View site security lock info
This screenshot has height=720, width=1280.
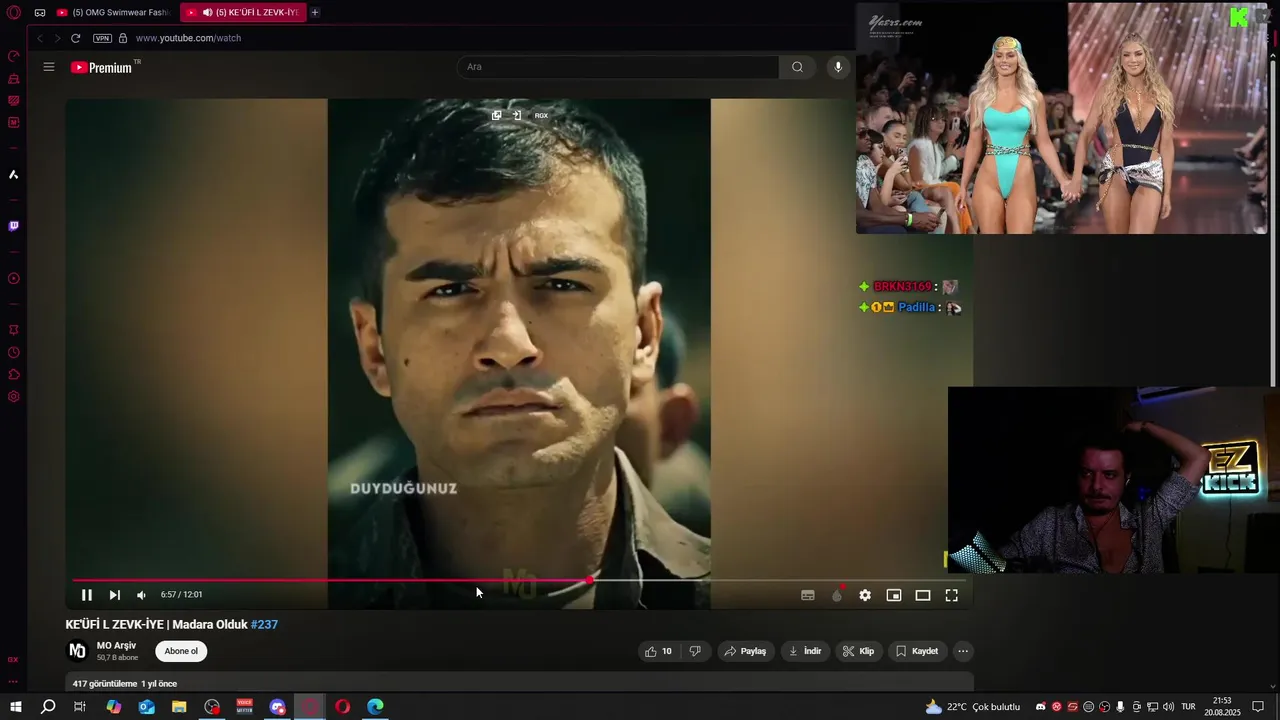(x=123, y=38)
